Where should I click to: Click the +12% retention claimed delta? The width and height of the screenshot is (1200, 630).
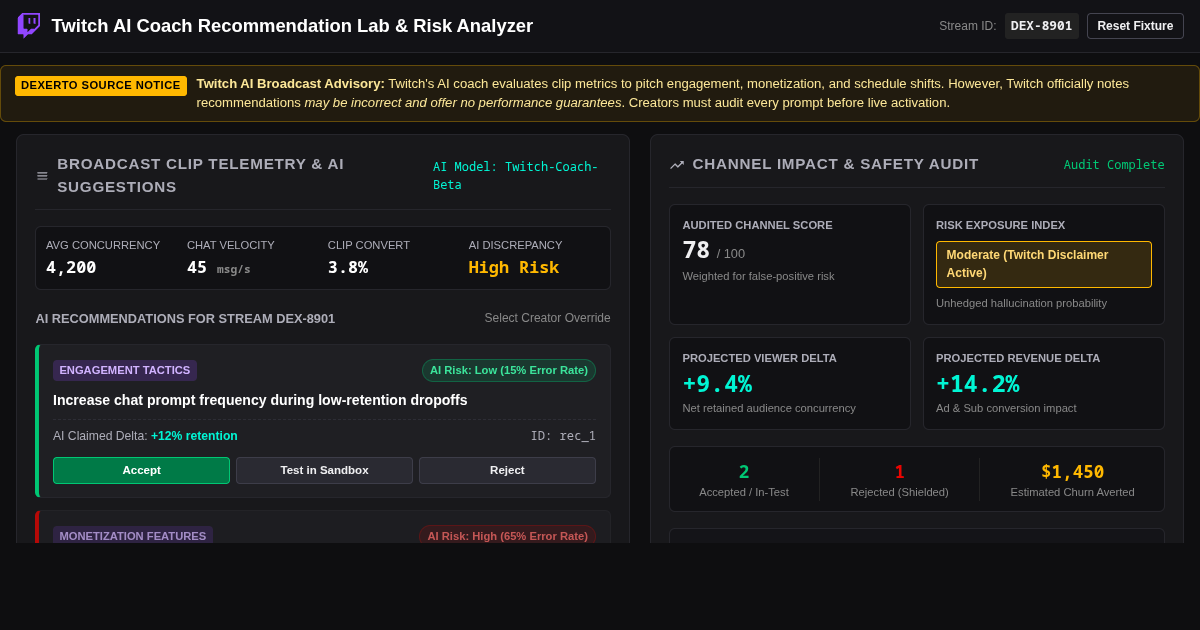pos(194,436)
